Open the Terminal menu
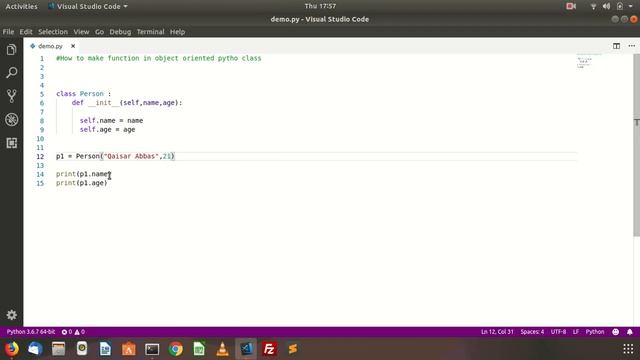The width and height of the screenshot is (640, 360). 150,32
